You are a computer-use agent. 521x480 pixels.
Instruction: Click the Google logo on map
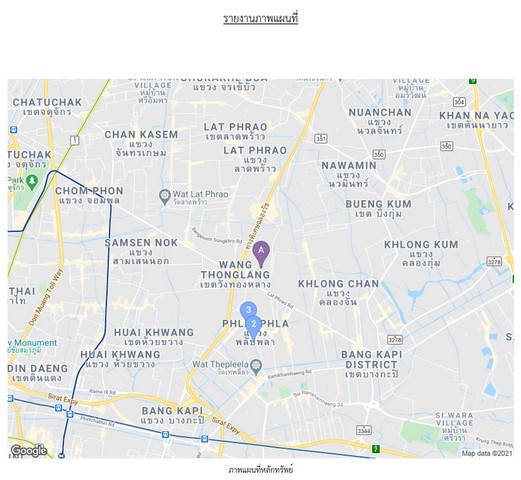(x=29, y=451)
